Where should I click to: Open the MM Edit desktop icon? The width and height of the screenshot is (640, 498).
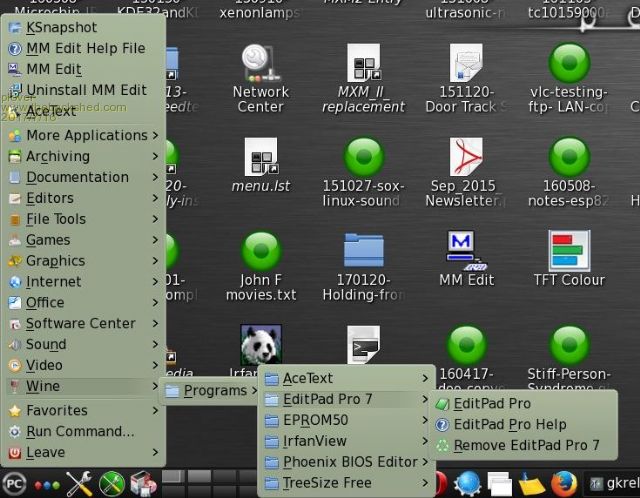[x=466, y=252]
